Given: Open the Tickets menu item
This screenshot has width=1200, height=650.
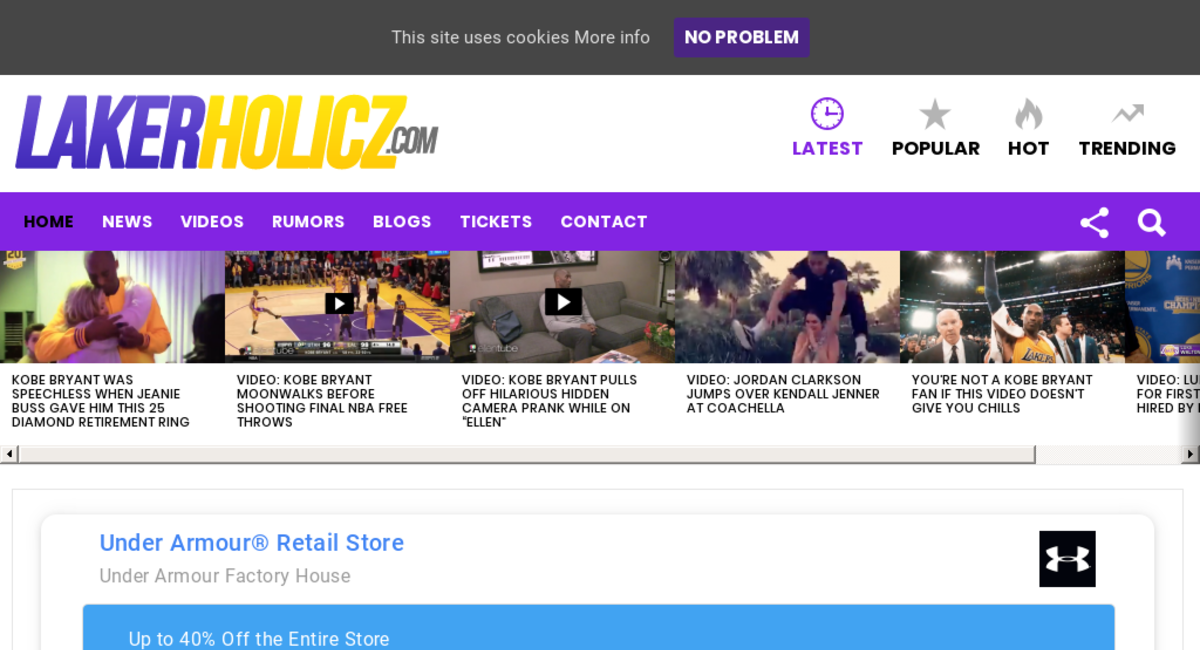Looking at the screenshot, I should tap(496, 222).
